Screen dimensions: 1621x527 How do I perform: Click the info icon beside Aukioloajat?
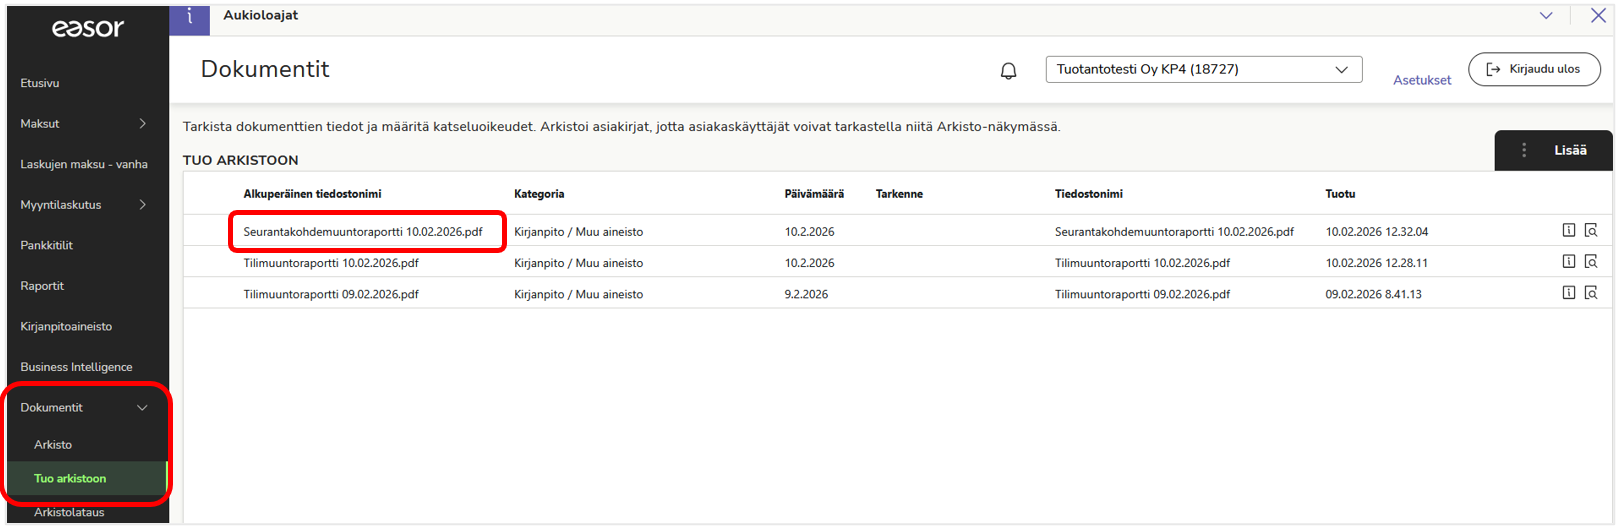[189, 17]
